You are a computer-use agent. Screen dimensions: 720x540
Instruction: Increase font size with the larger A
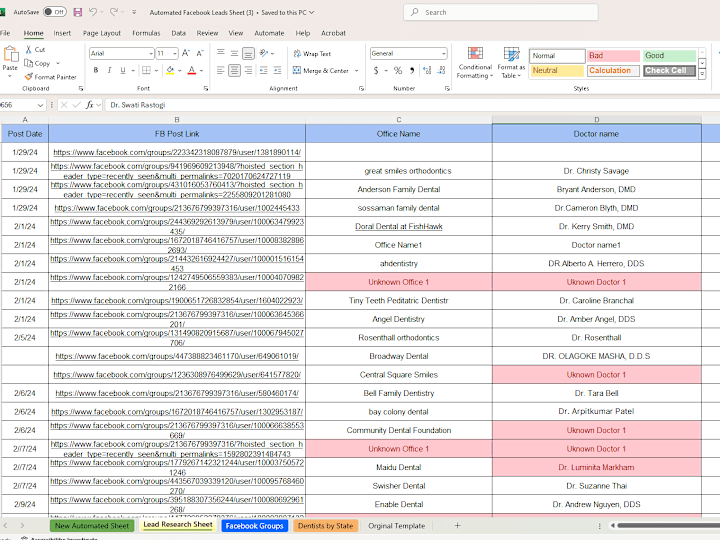tap(186, 53)
